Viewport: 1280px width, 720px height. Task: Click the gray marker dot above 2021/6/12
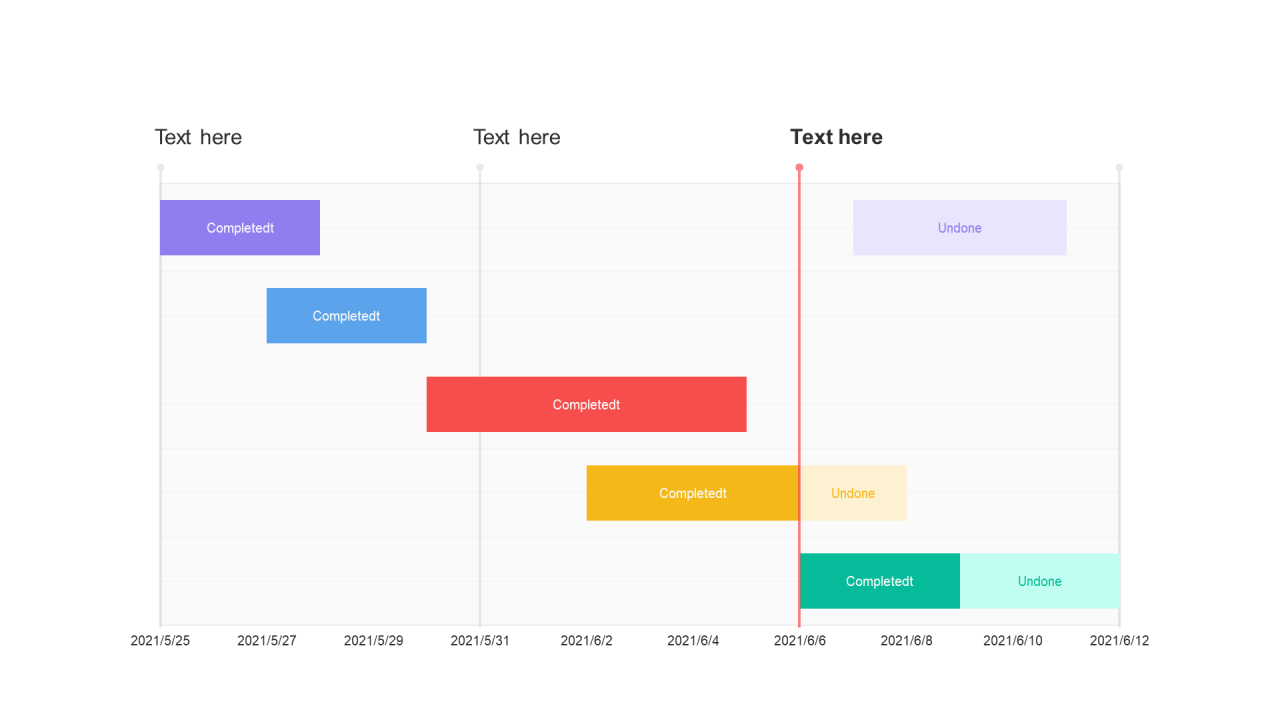click(1119, 168)
